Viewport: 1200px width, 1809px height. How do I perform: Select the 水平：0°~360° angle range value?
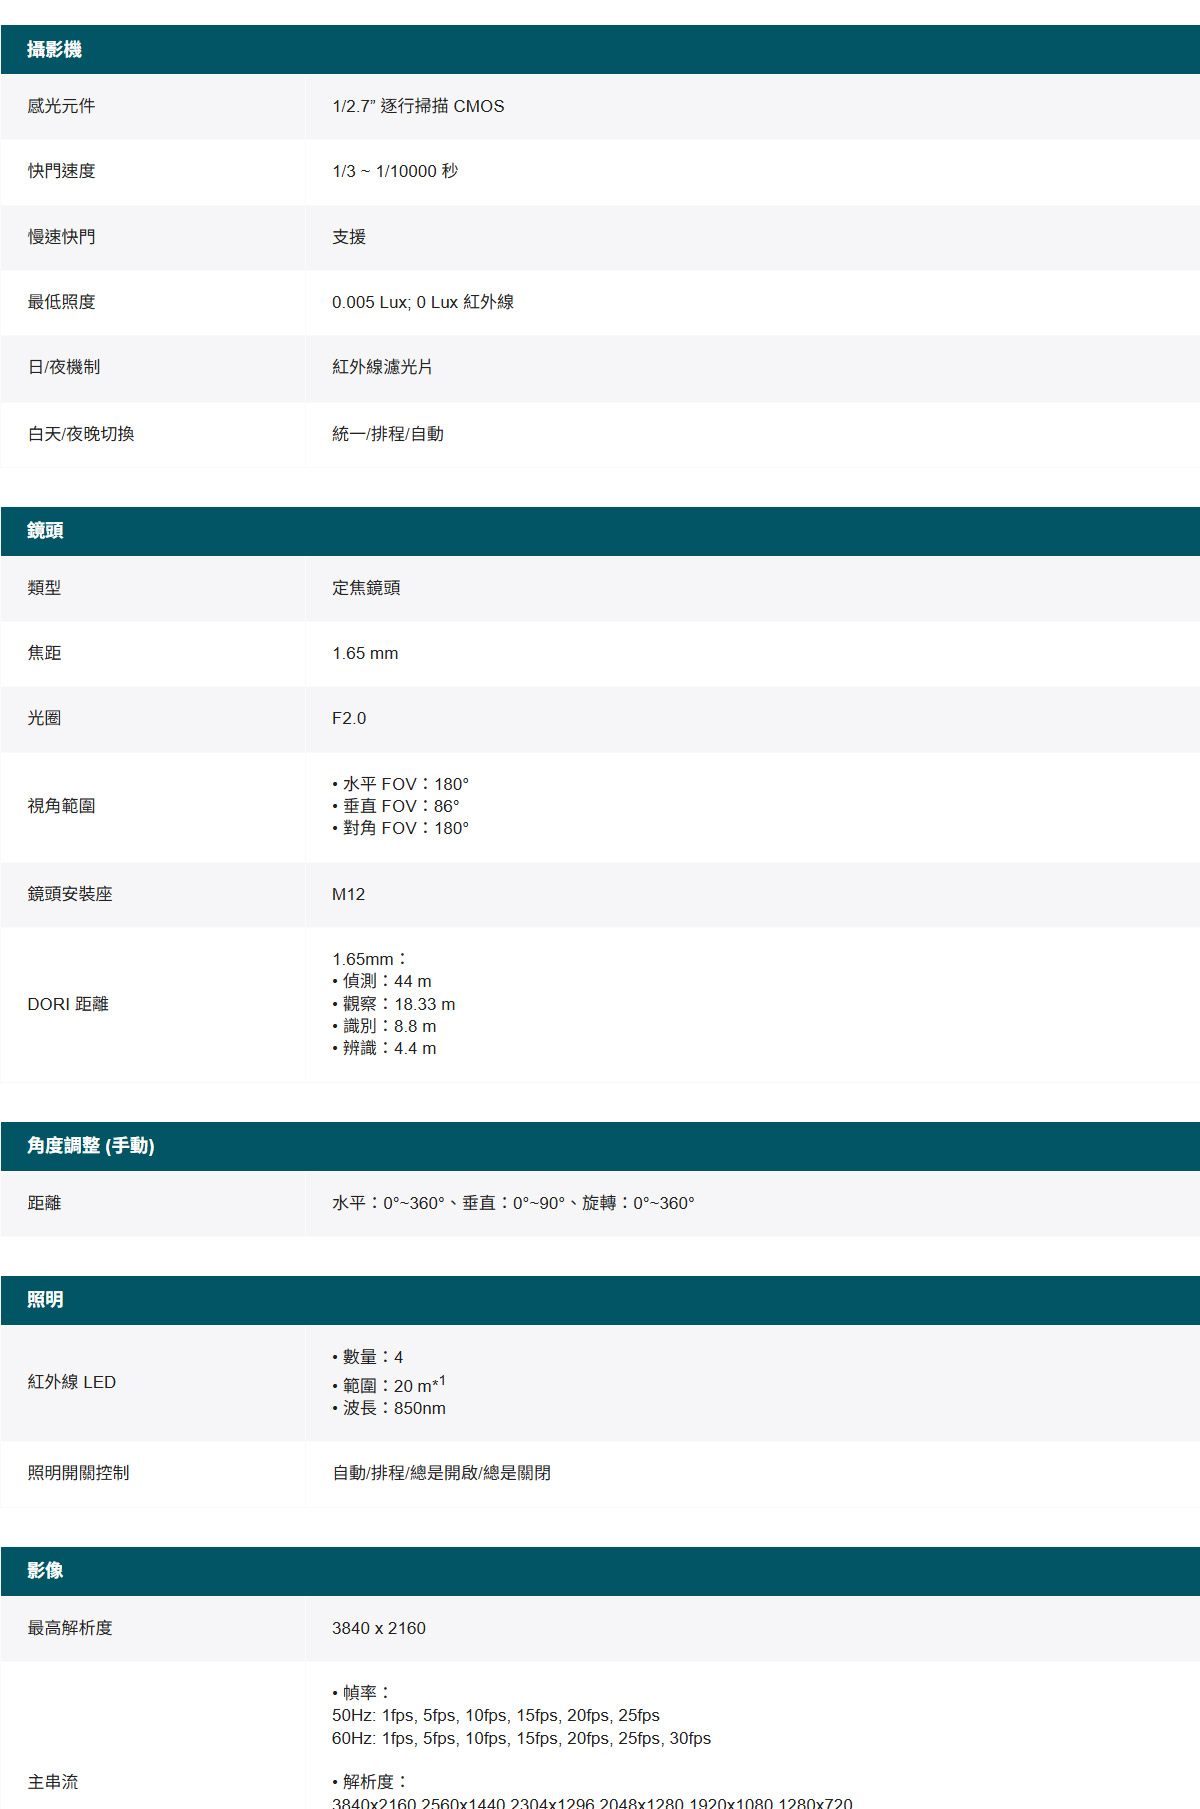(x=513, y=1203)
